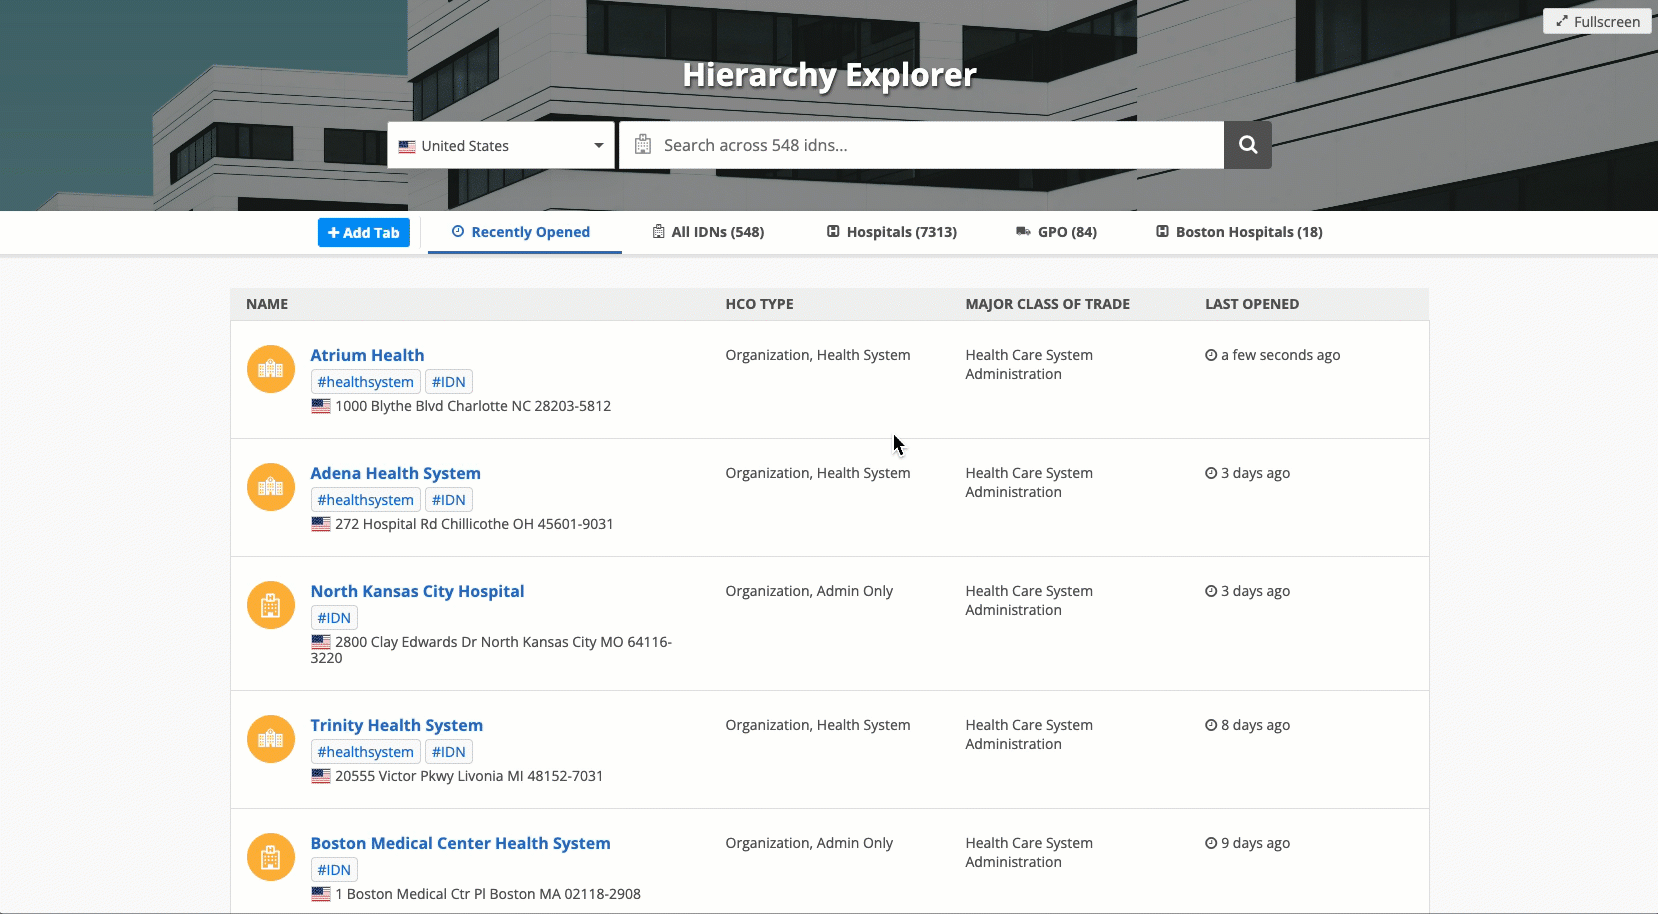
Task: Select the GPO (84) tab
Action: (1056, 232)
